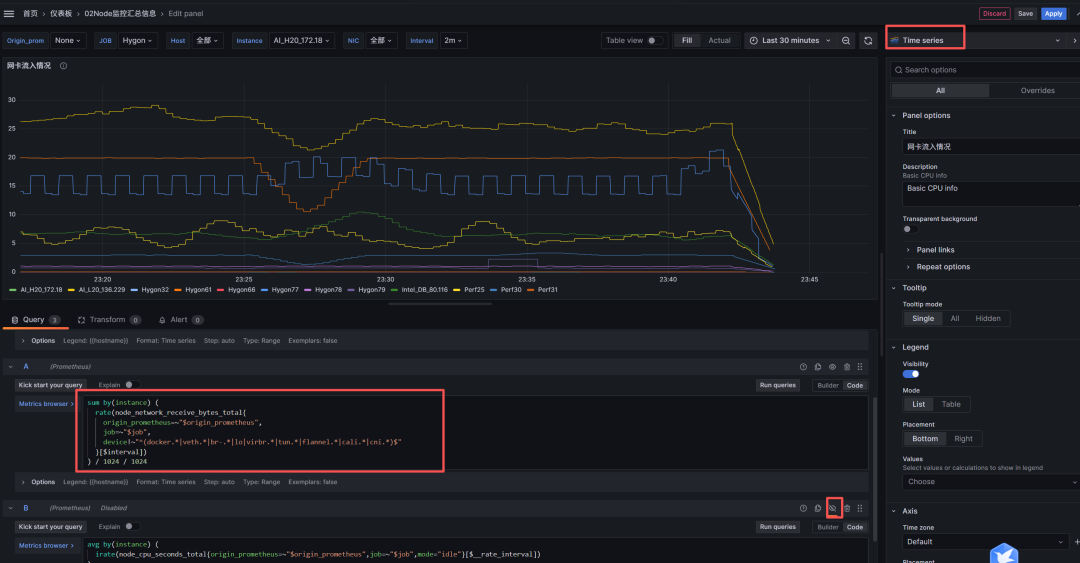Open the Time series visualization picker
The height and width of the screenshot is (563, 1080).
point(925,41)
